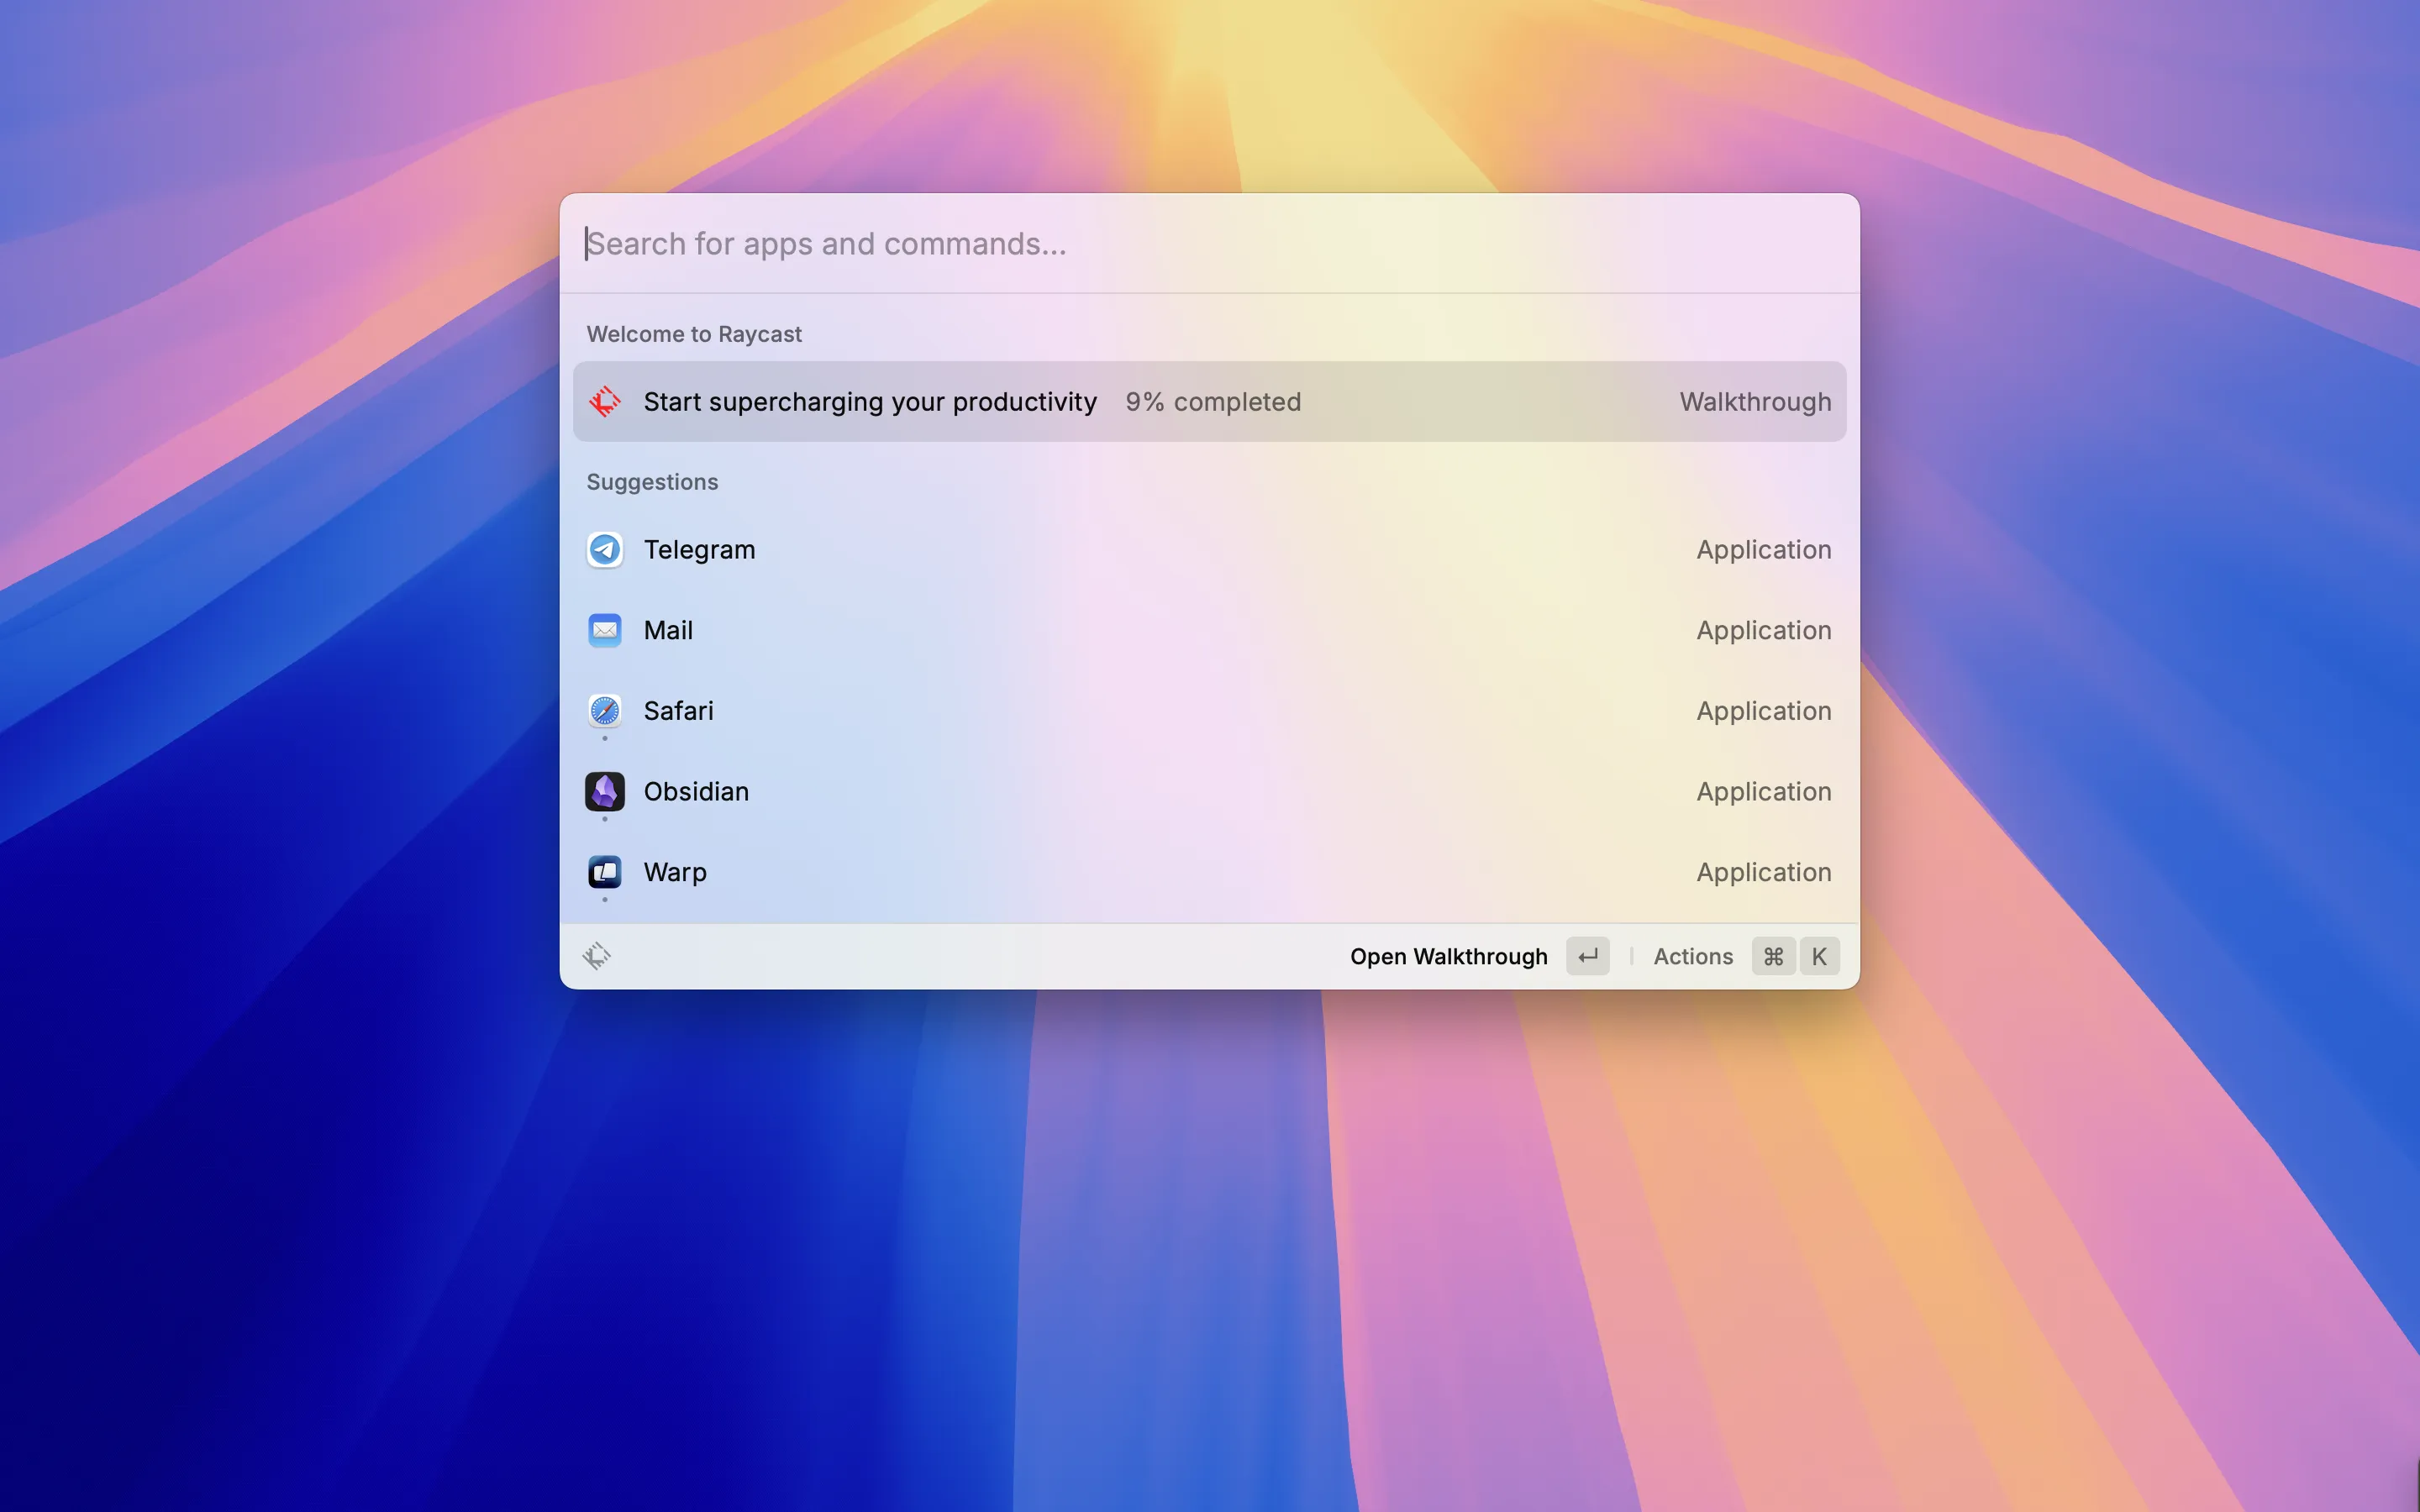Click the Safari compass icon

point(604,711)
